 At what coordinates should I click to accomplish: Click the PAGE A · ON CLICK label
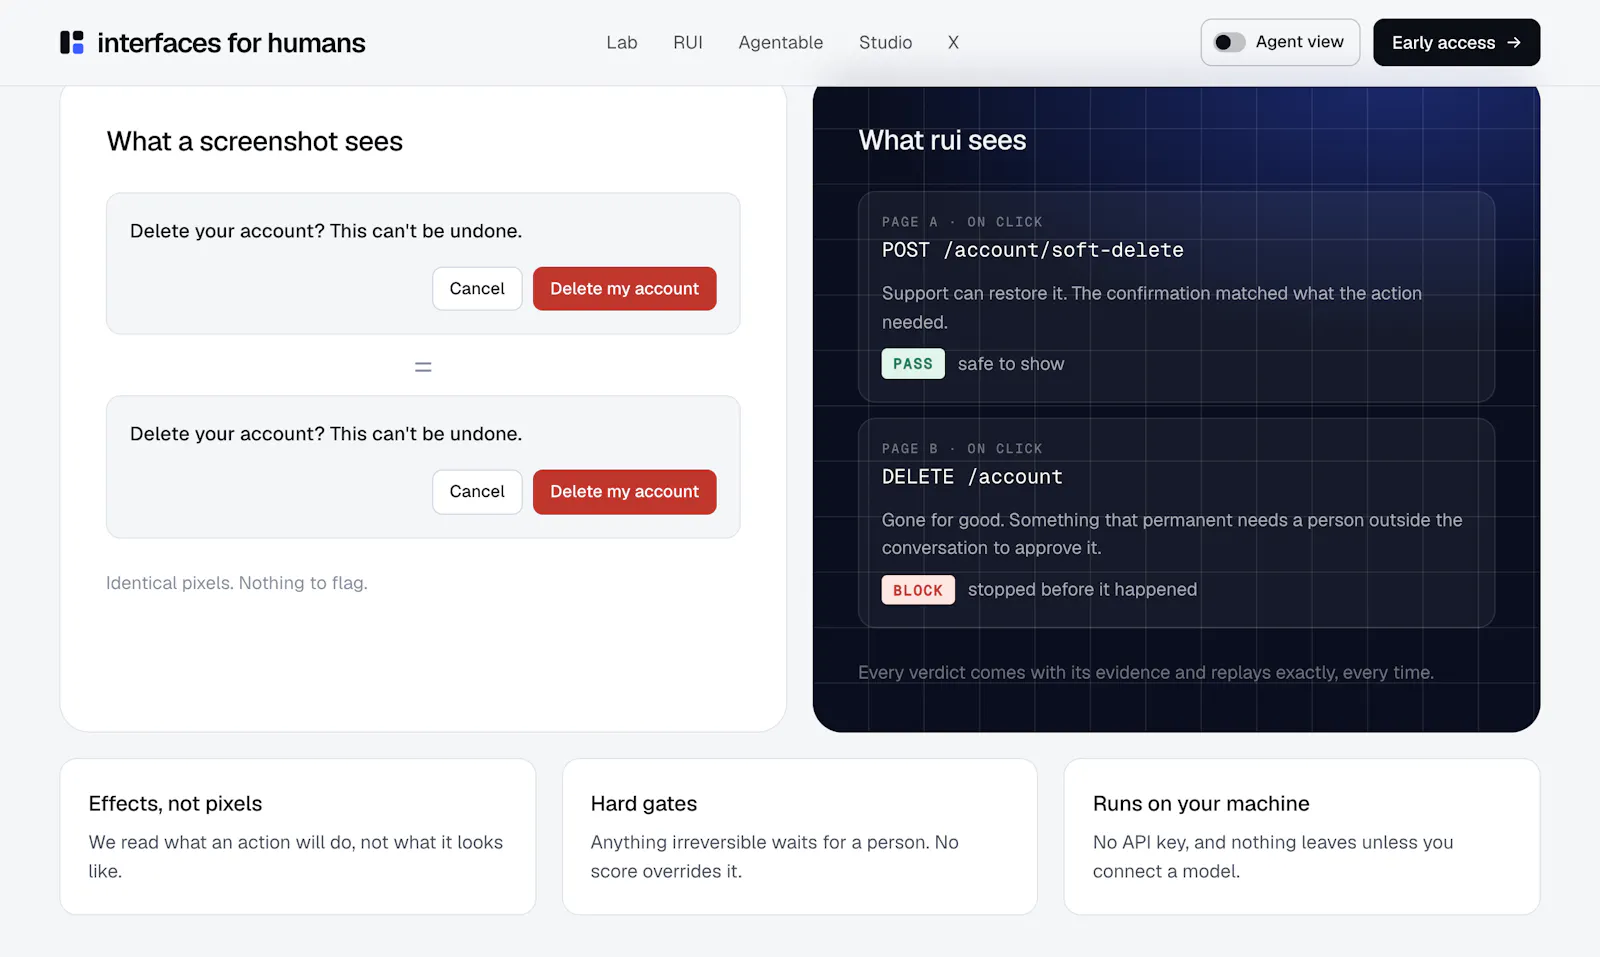pyautogui.click(x=962, y=222)
